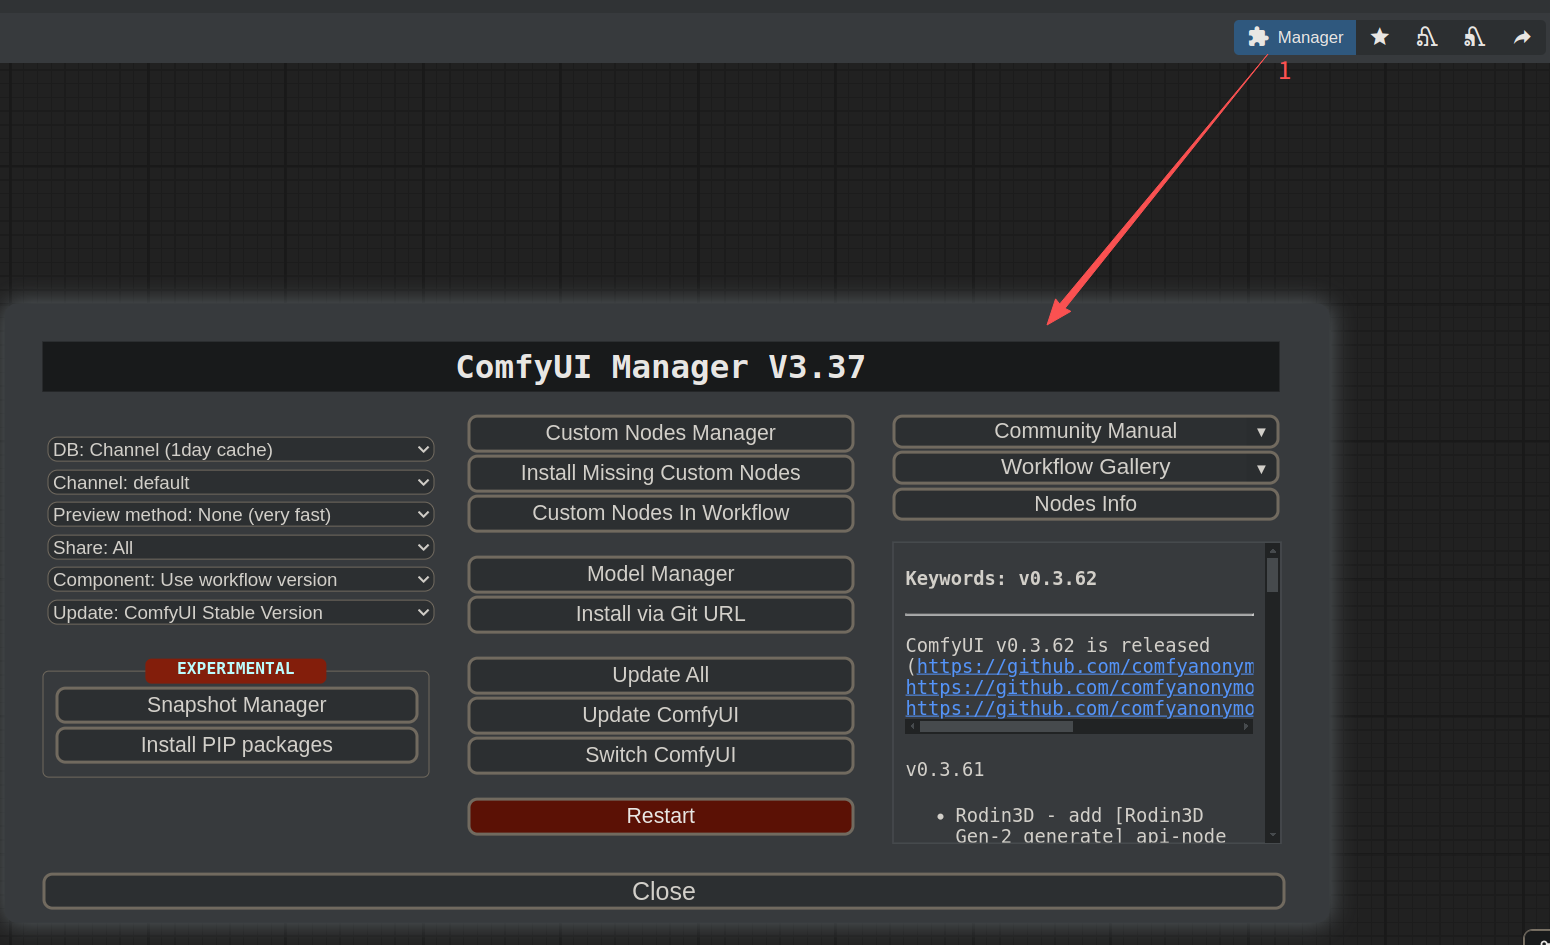The width and height of the screenshot is (1550, 945).
Task: Open the Channel: default dropdown
Action: 241,483
